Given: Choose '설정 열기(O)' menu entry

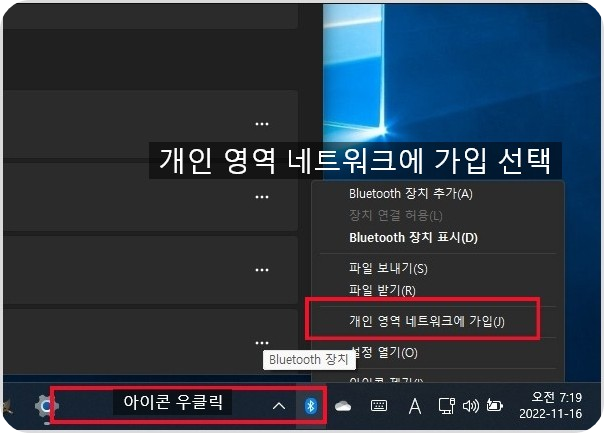Looking at the screenshot, I should (x=385, y=352).
